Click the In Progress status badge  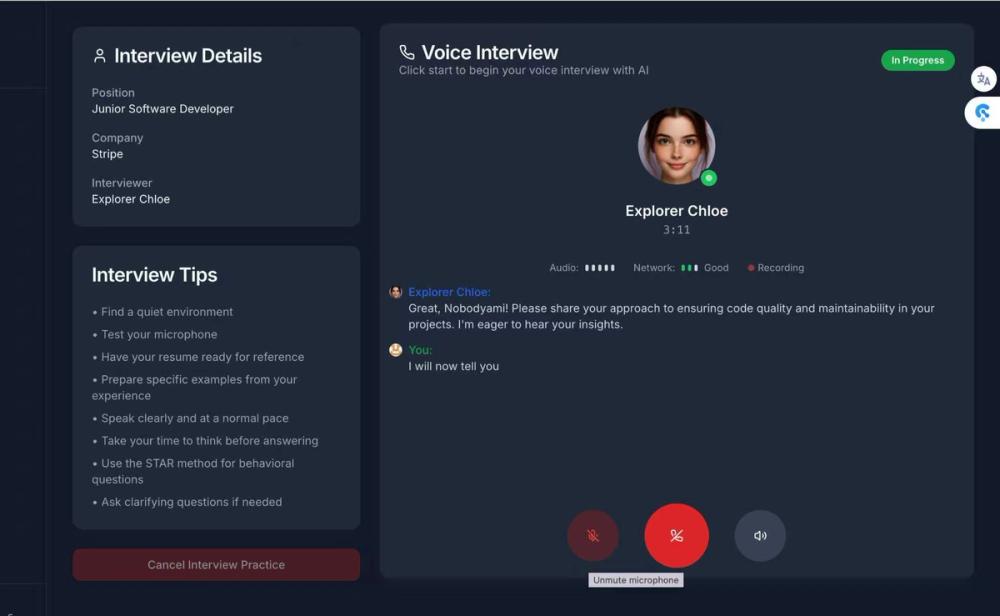(x=917, y=60)
